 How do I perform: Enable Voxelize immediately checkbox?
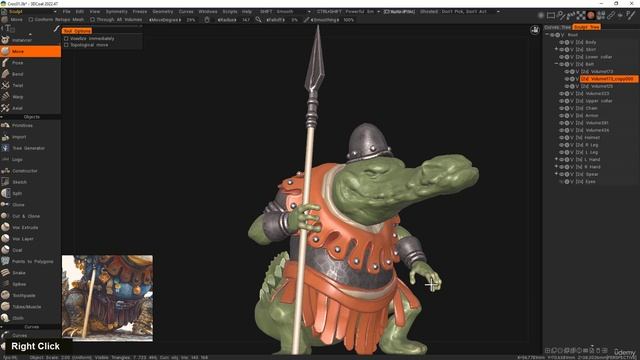[x=66, y=38]
